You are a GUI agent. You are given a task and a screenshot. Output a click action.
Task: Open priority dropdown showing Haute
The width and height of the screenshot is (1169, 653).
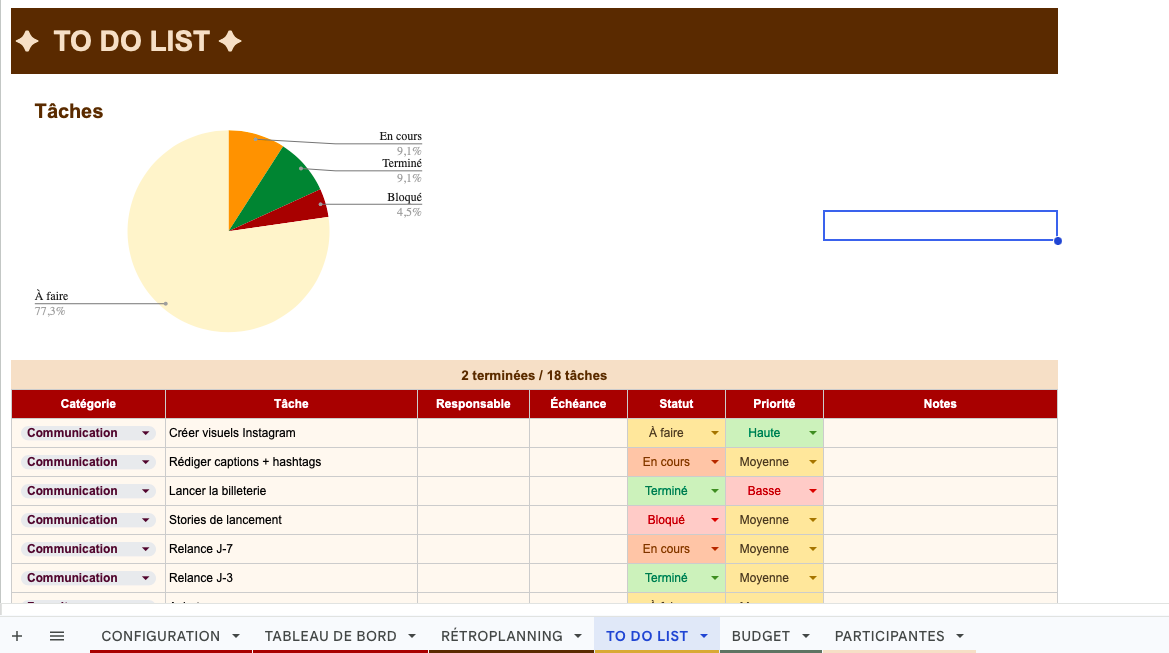(812, 433)
